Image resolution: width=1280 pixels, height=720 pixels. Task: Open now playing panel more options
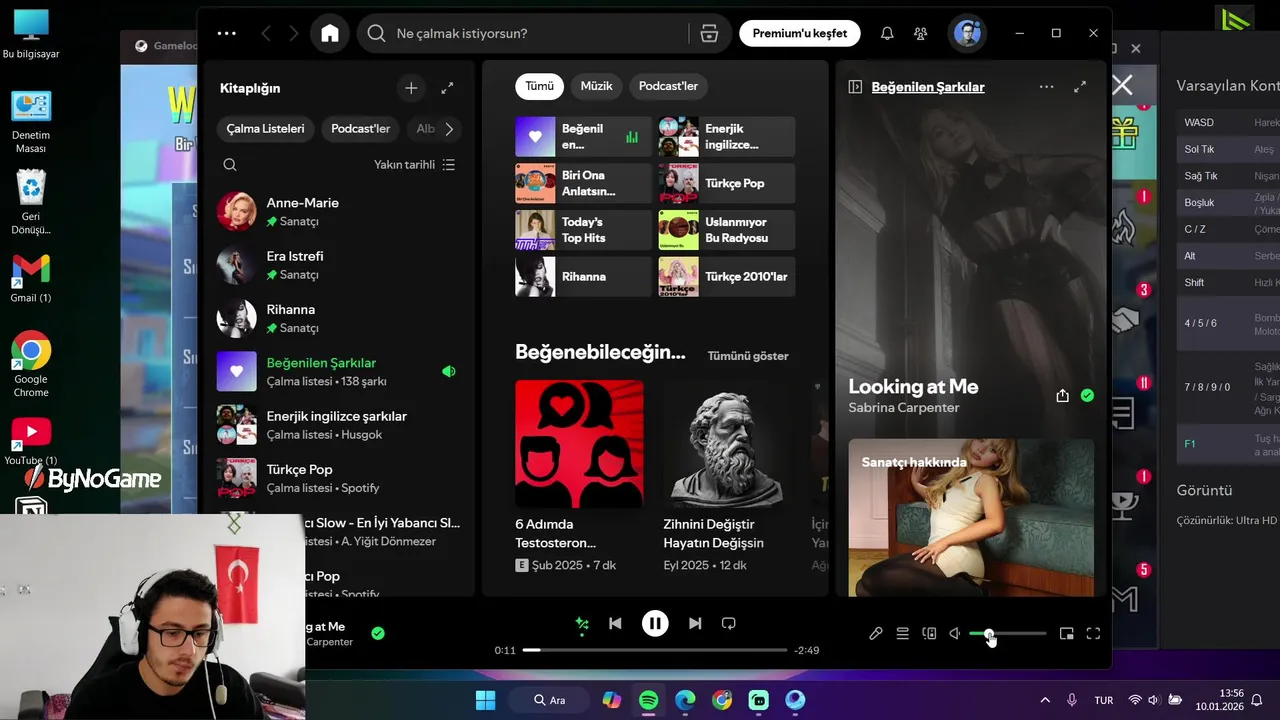click(1046, 87)
